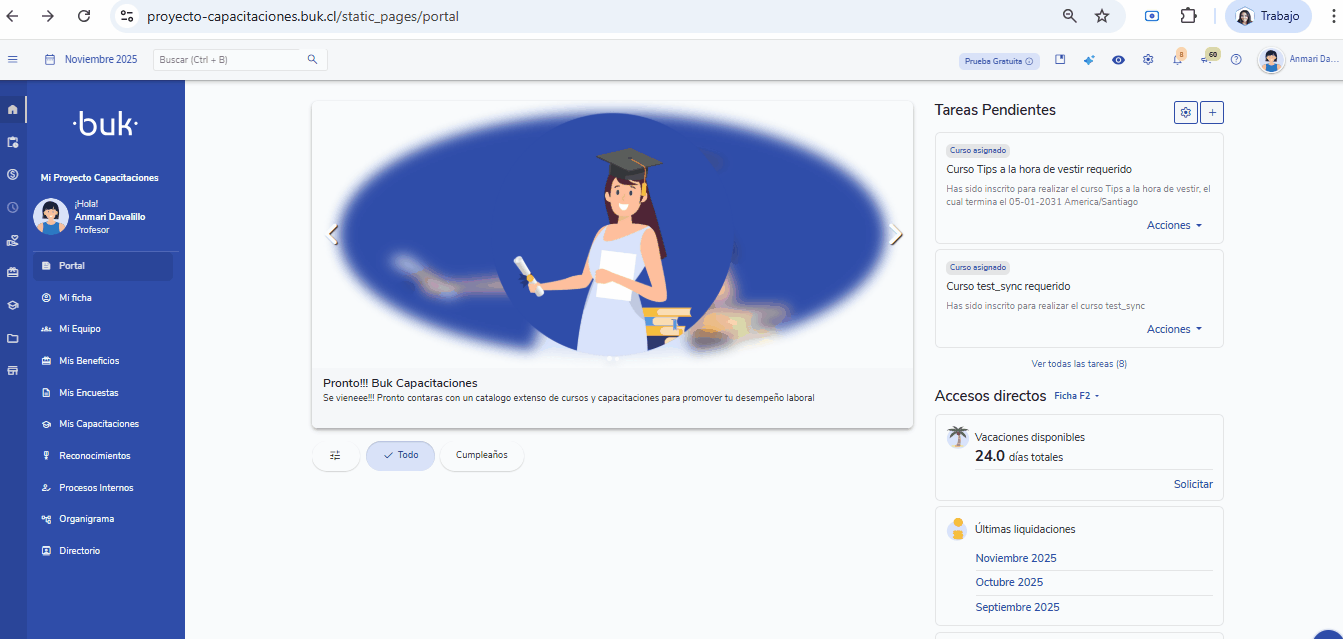The image size is (1343, 639).
Task: Expand Acciones dropdown for test_sync course
Action: [x=1174, y=329]
